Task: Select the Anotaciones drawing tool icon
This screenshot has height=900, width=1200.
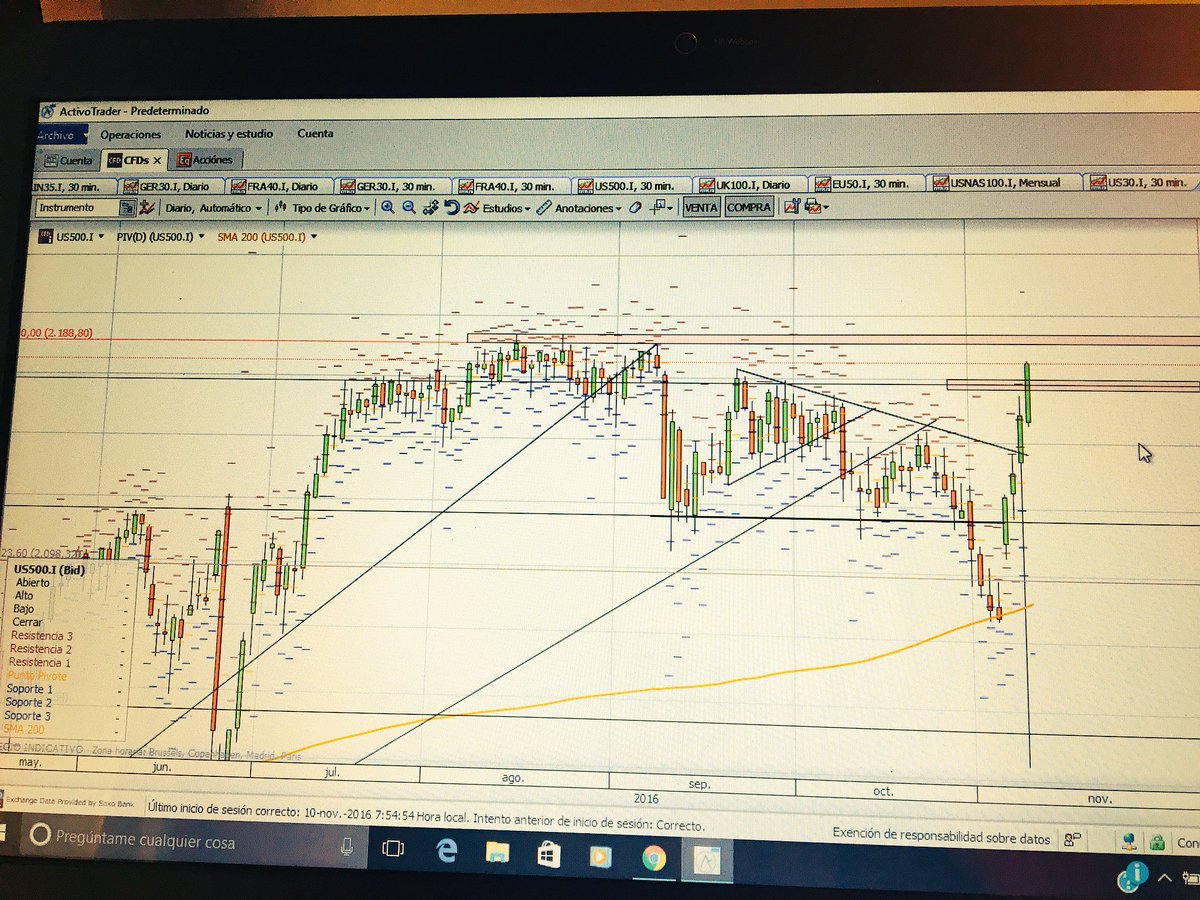Action: (543, 207)
